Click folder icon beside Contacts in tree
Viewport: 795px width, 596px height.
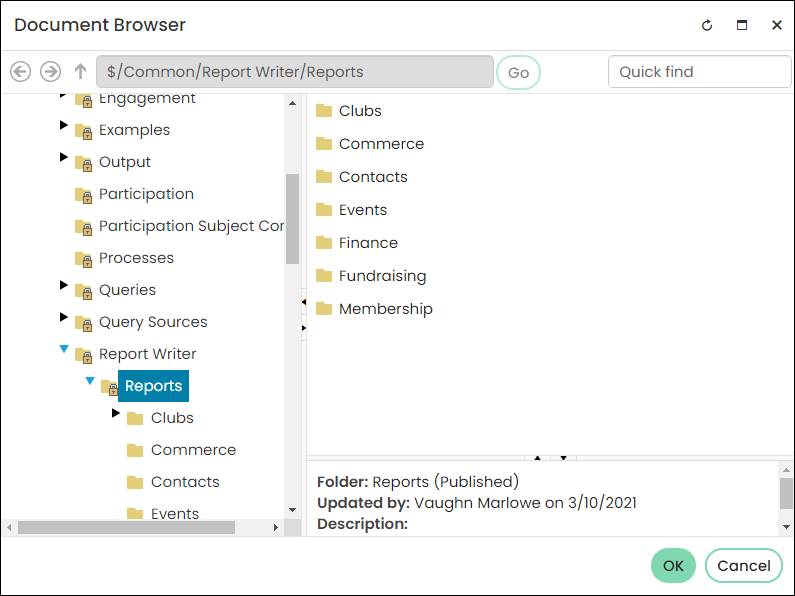(135, 482)
